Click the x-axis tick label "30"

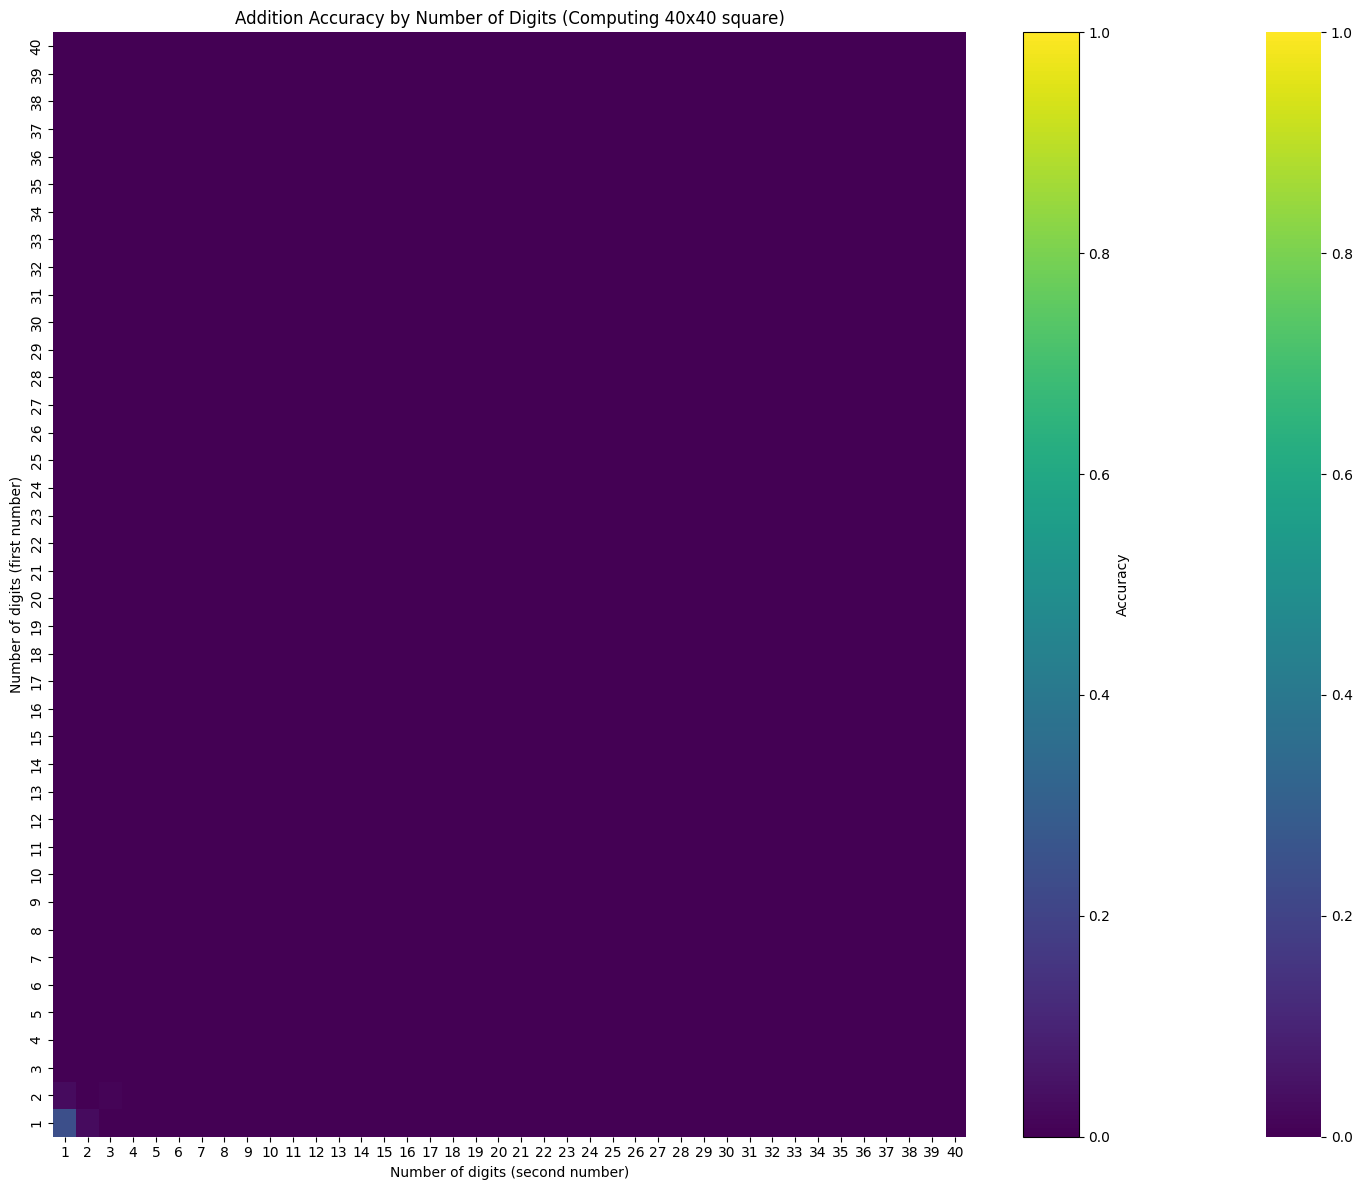[x=727, y=1152]
